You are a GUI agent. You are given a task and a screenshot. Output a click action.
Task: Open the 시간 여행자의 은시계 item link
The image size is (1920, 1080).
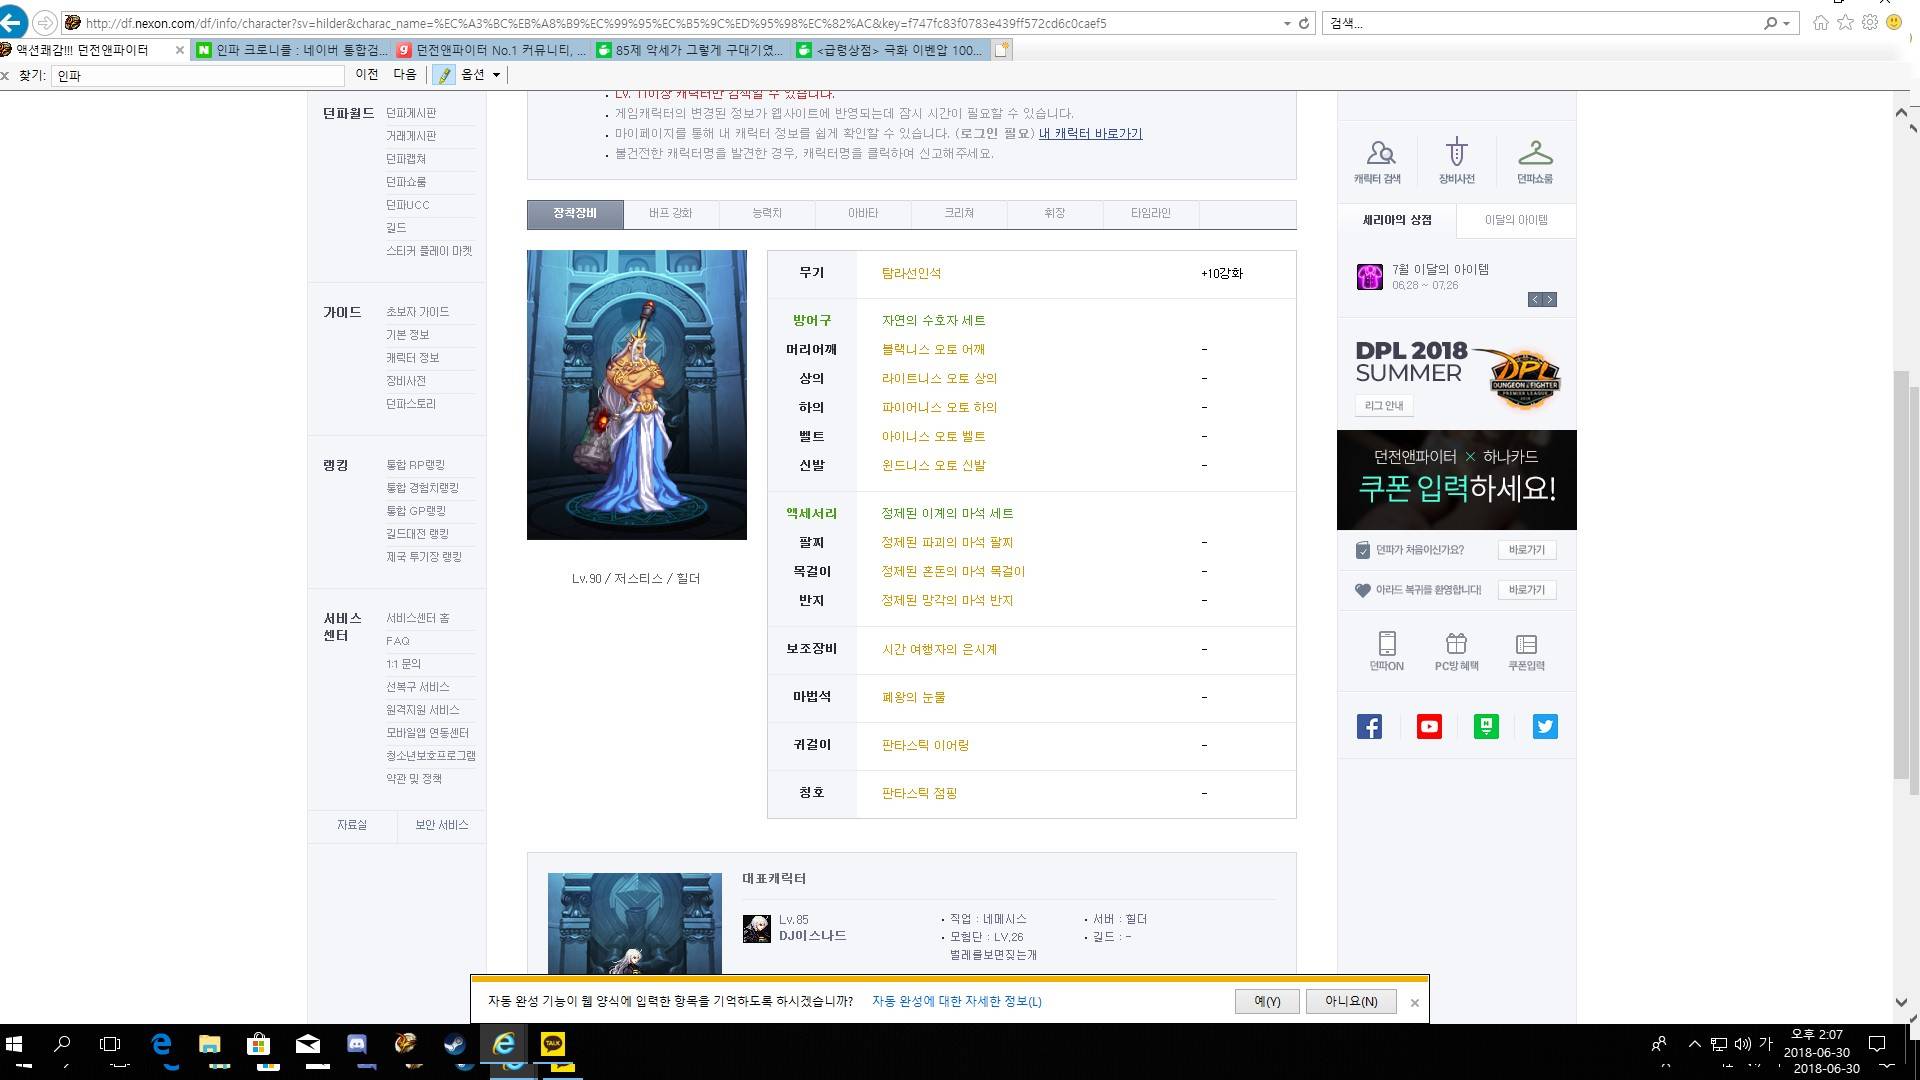939,650
